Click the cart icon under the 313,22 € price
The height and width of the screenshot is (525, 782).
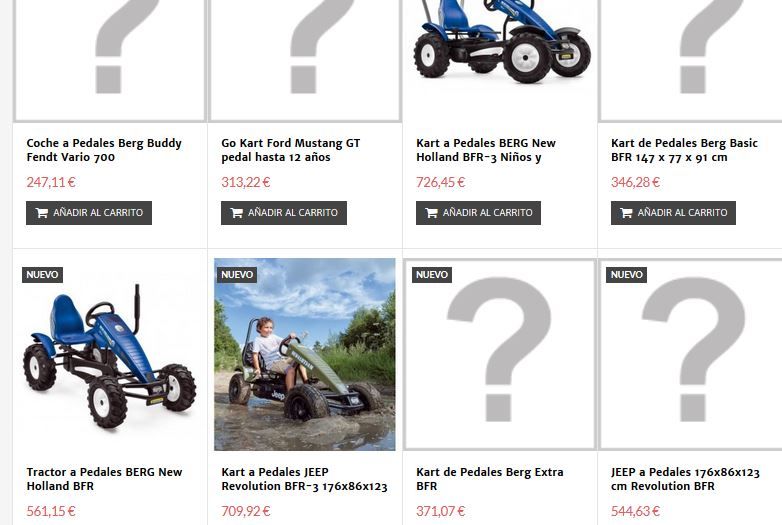pyautogui.click(x=236, y=213)
